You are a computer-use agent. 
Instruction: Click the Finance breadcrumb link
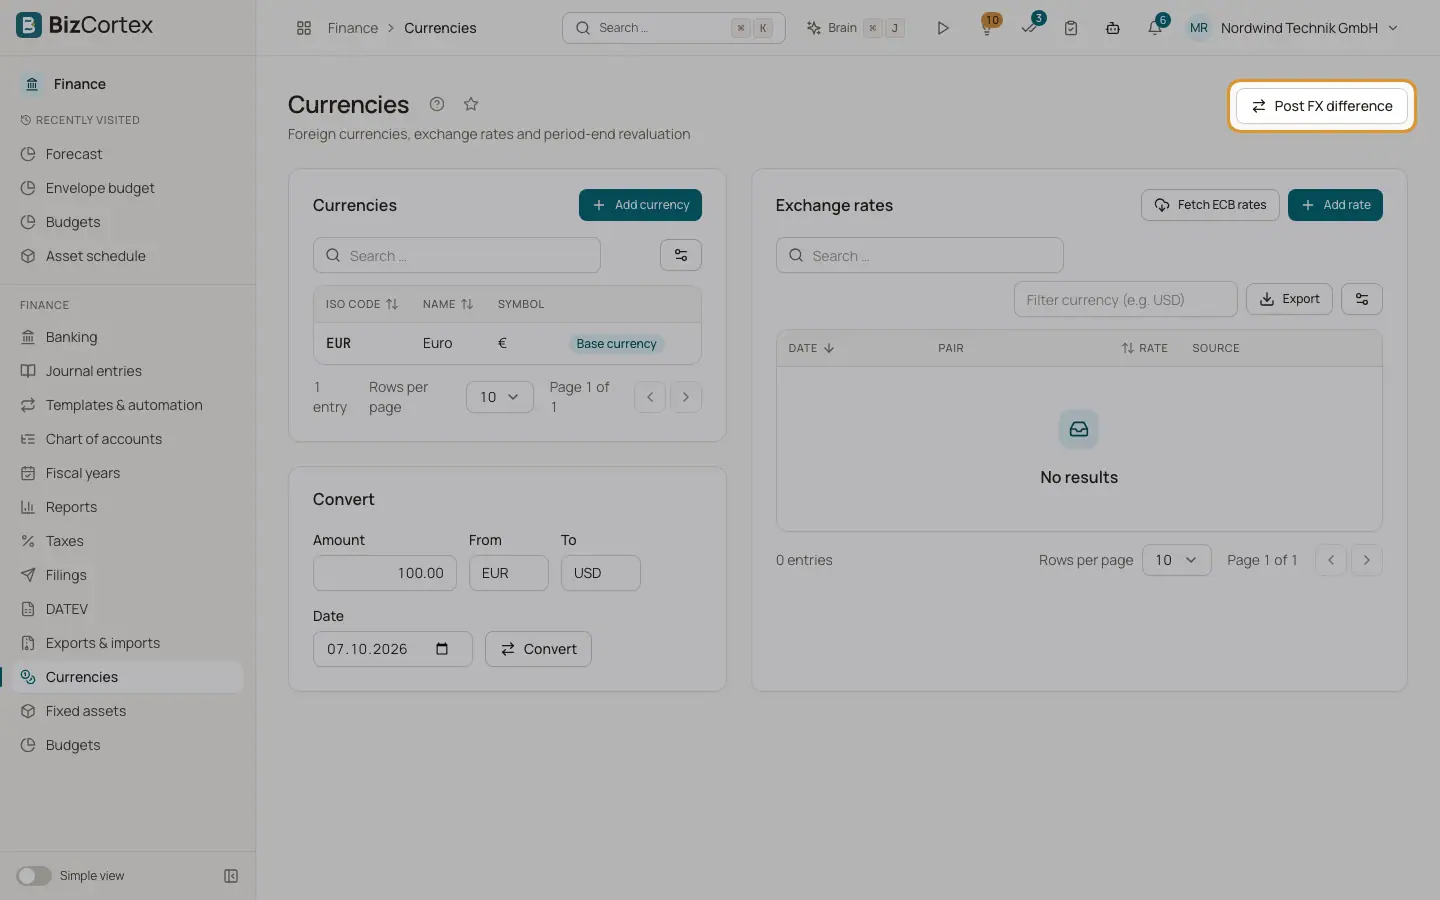pyautogui.click(x=353, y=28)
